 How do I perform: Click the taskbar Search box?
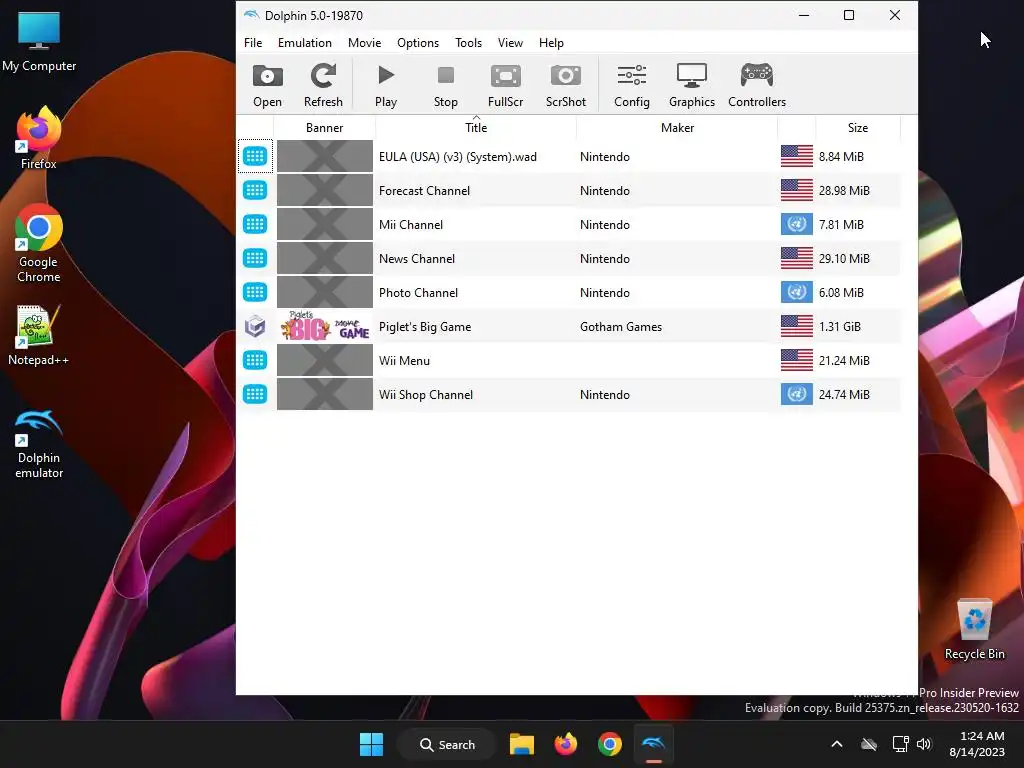[447, 744]
